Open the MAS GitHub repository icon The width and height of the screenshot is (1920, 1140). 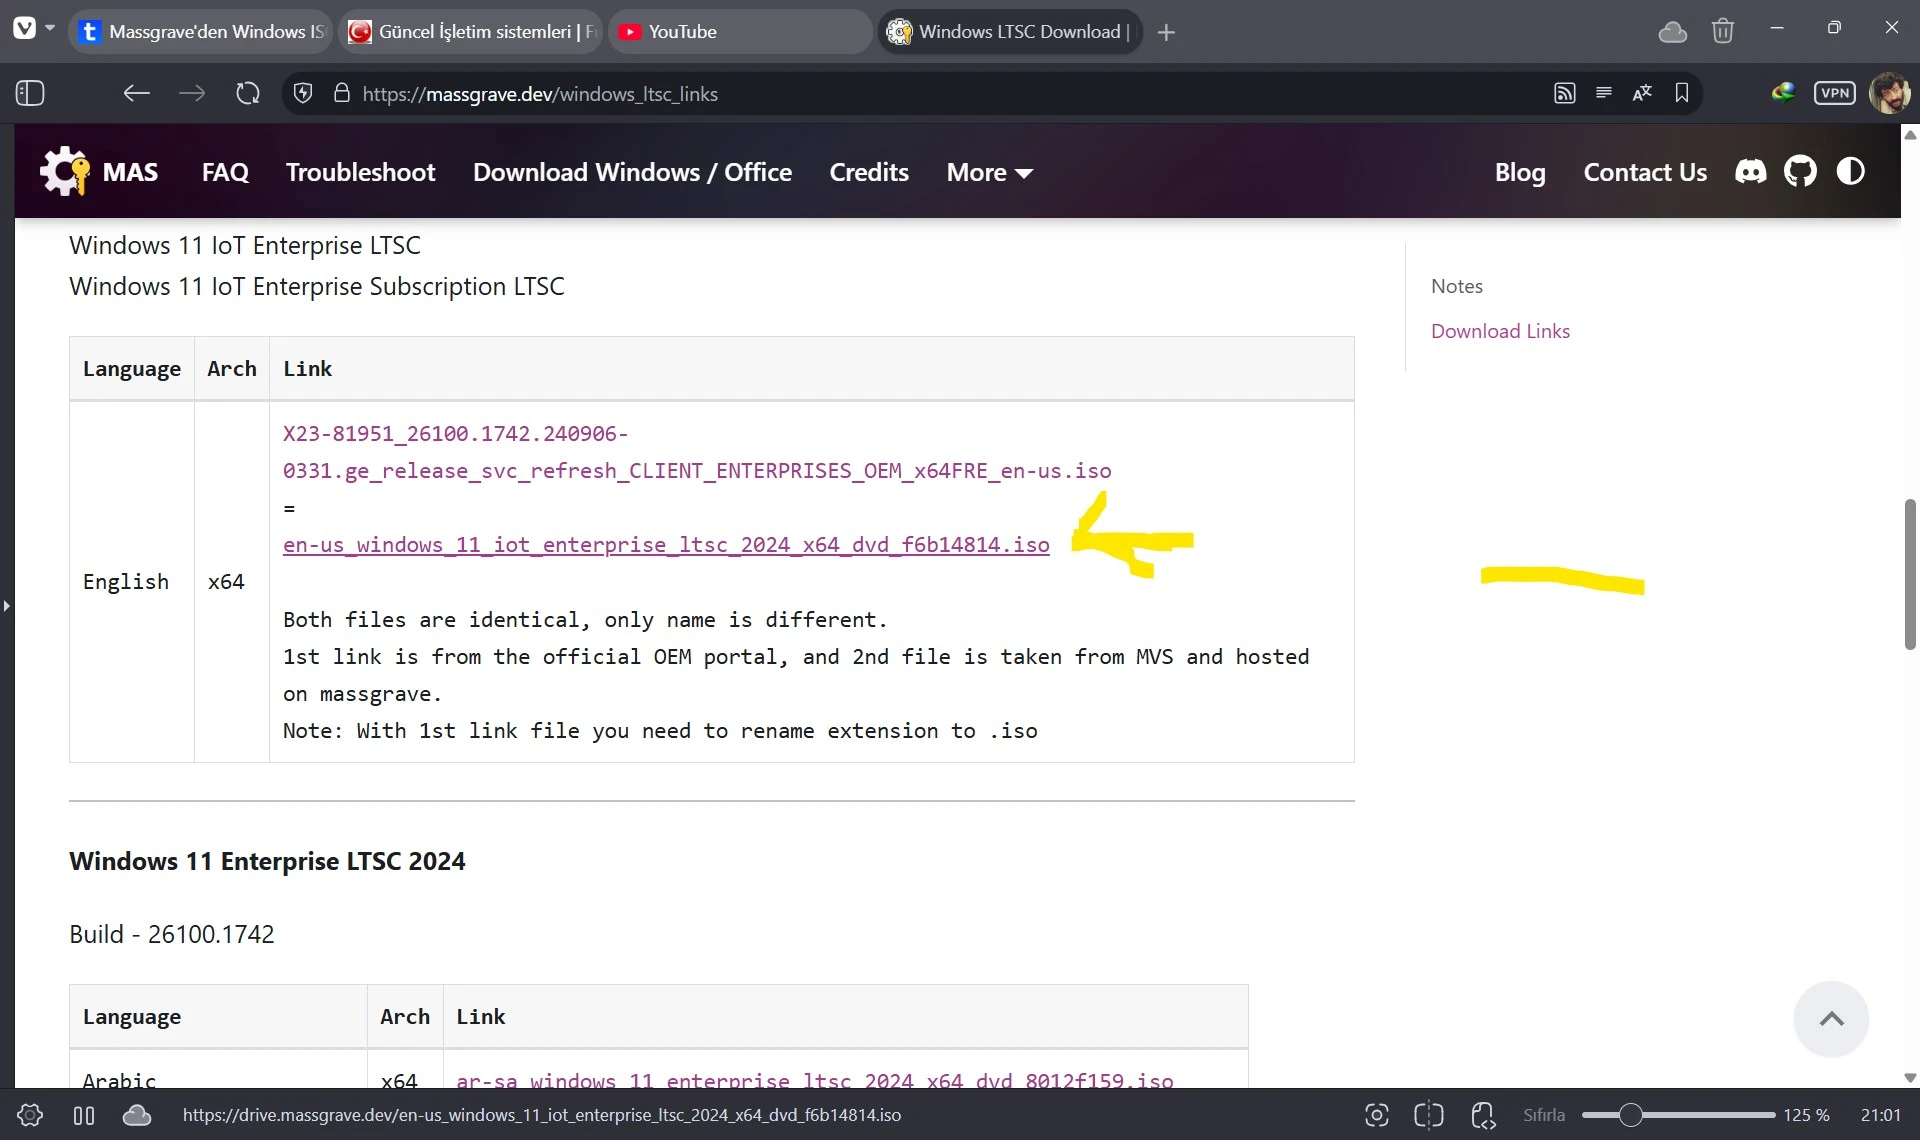[1800, 172]
